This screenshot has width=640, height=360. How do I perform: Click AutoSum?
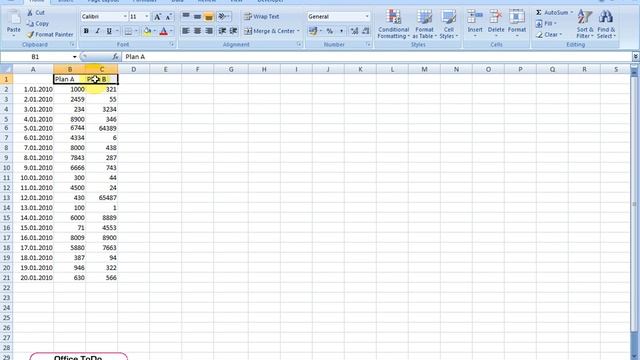tap(552, 13)
